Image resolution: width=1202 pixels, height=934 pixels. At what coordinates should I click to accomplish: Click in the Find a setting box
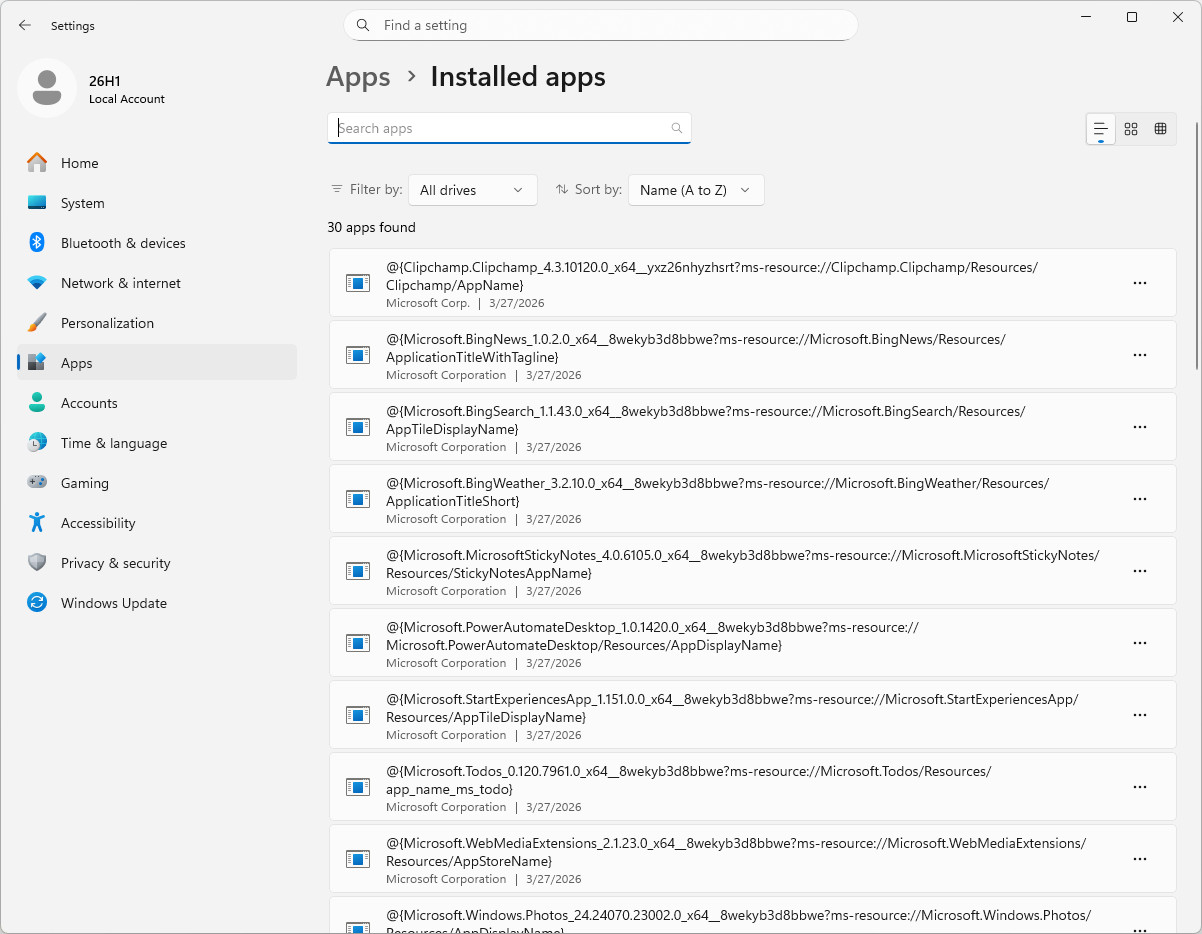click(x=601, y=25)
